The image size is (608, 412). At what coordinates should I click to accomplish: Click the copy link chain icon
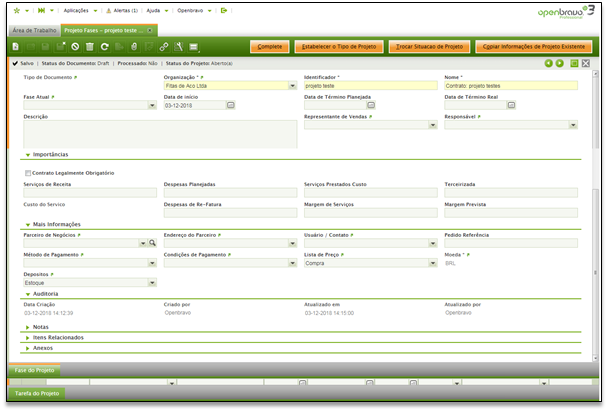click(163, 47)
